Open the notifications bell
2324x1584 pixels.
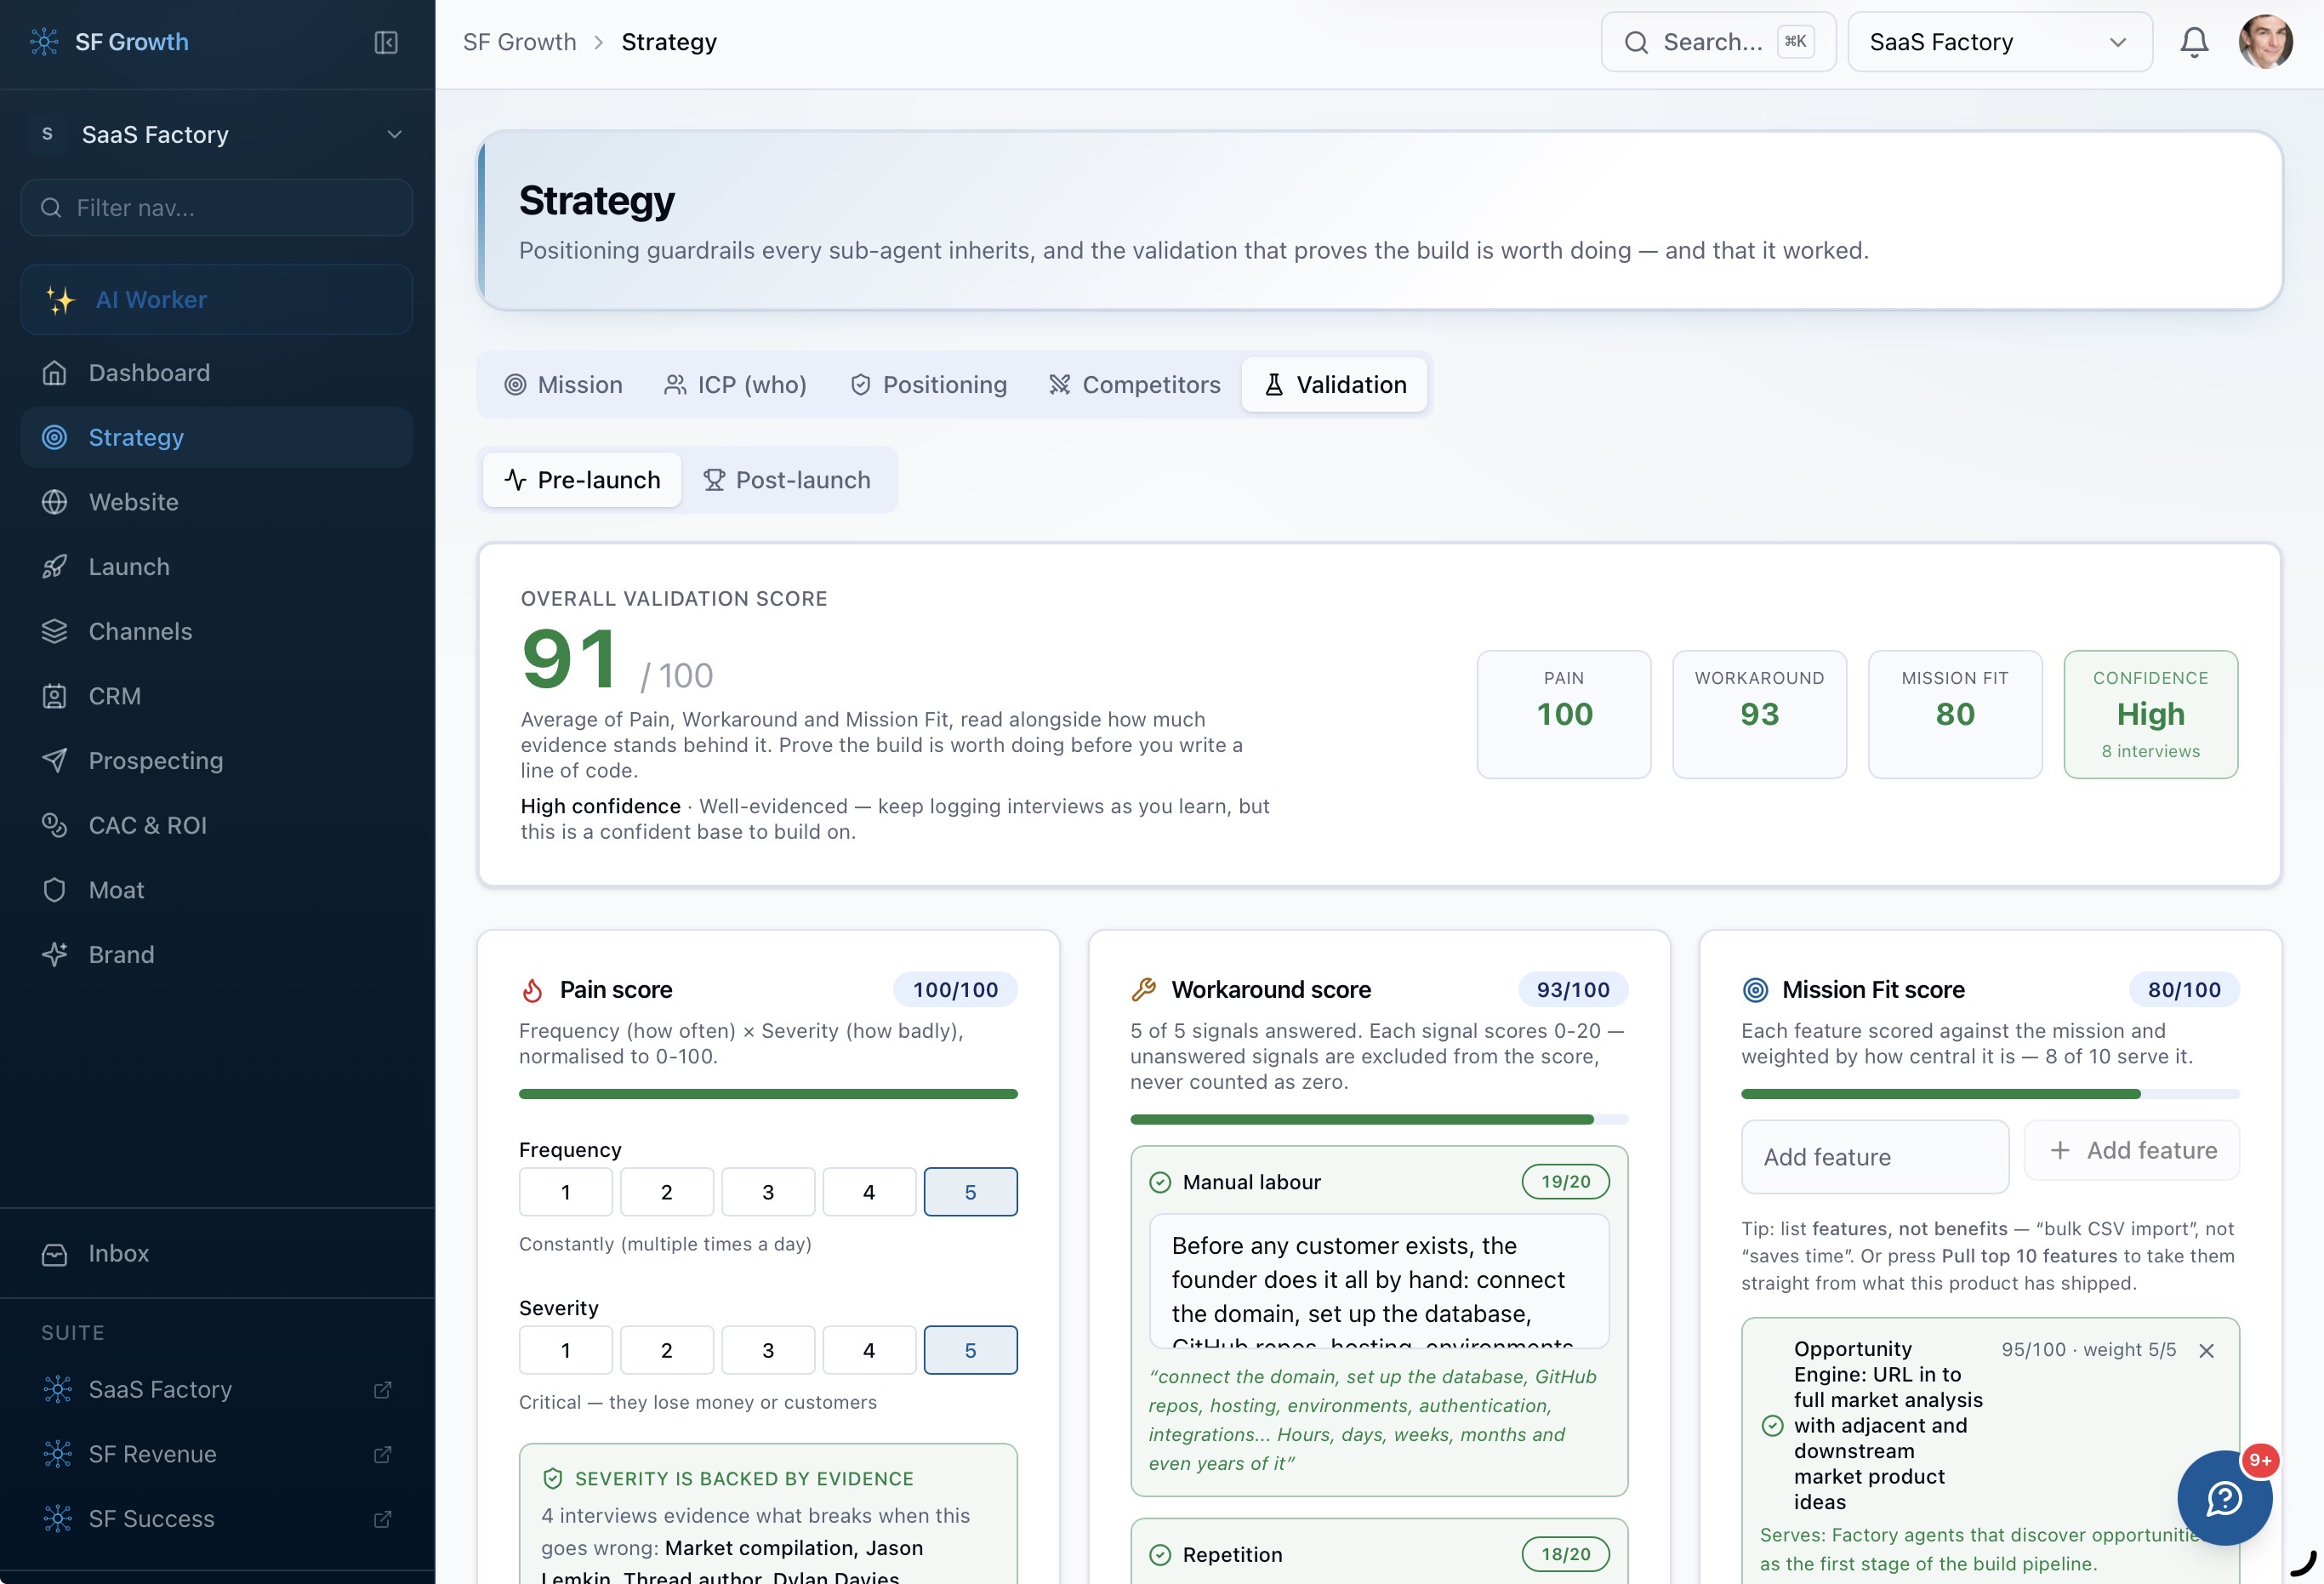[2194, 42]
